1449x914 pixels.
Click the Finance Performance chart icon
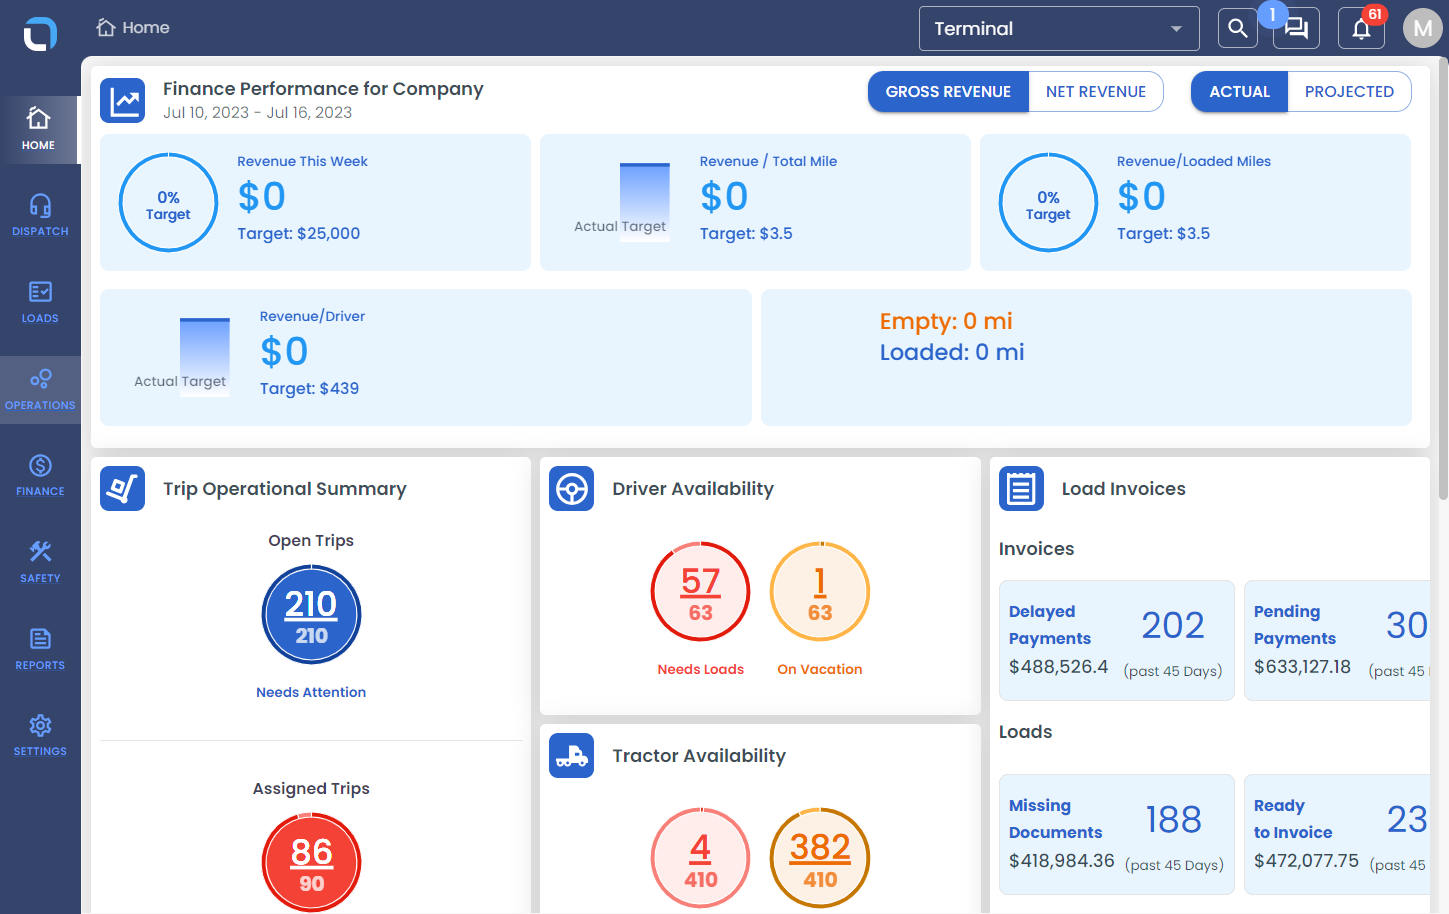[x=123, y=101]
